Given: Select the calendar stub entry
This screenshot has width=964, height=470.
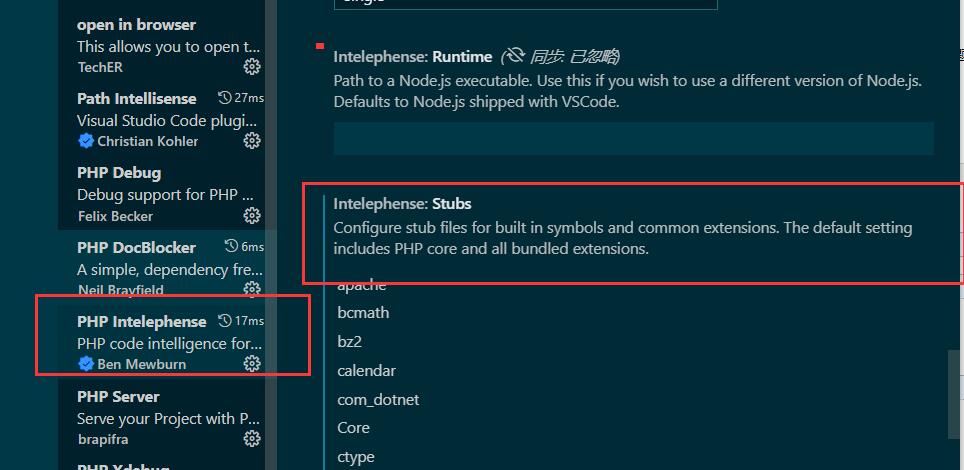Looking at the screenshot, I should [x=366, y=371].
